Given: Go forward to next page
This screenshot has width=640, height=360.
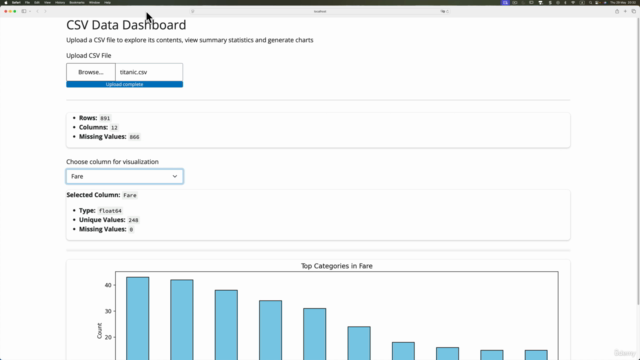Looking at the screenshot, I should pos(45,11).
